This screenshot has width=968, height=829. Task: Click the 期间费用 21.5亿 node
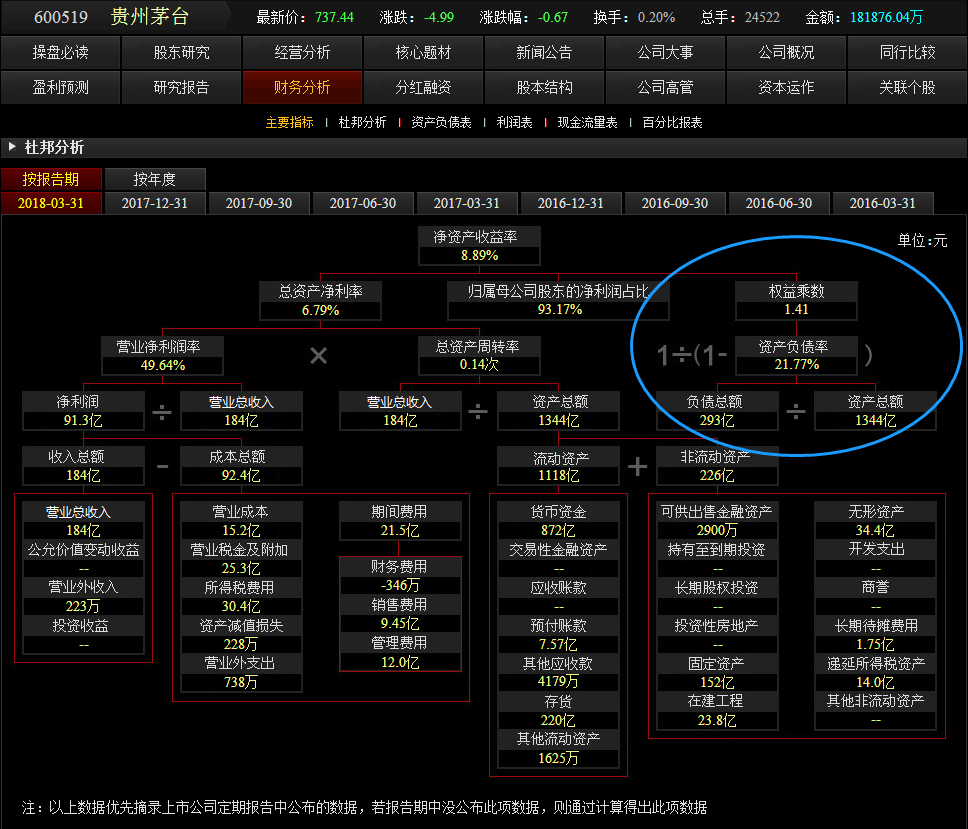[399, 521]
